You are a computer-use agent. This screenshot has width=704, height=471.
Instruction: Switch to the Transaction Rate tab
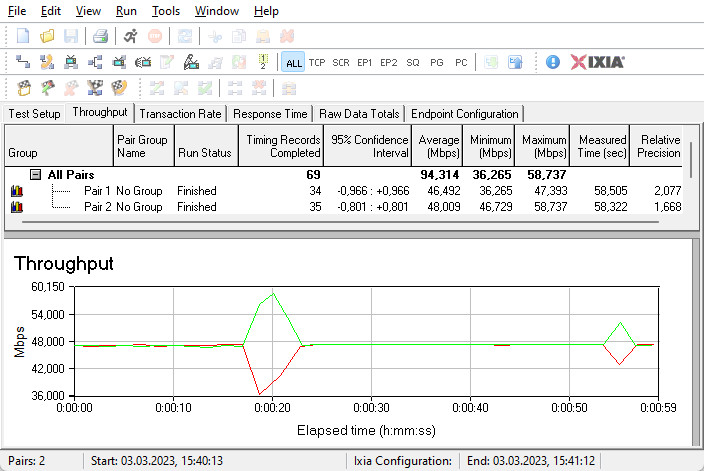click(181, 114)
